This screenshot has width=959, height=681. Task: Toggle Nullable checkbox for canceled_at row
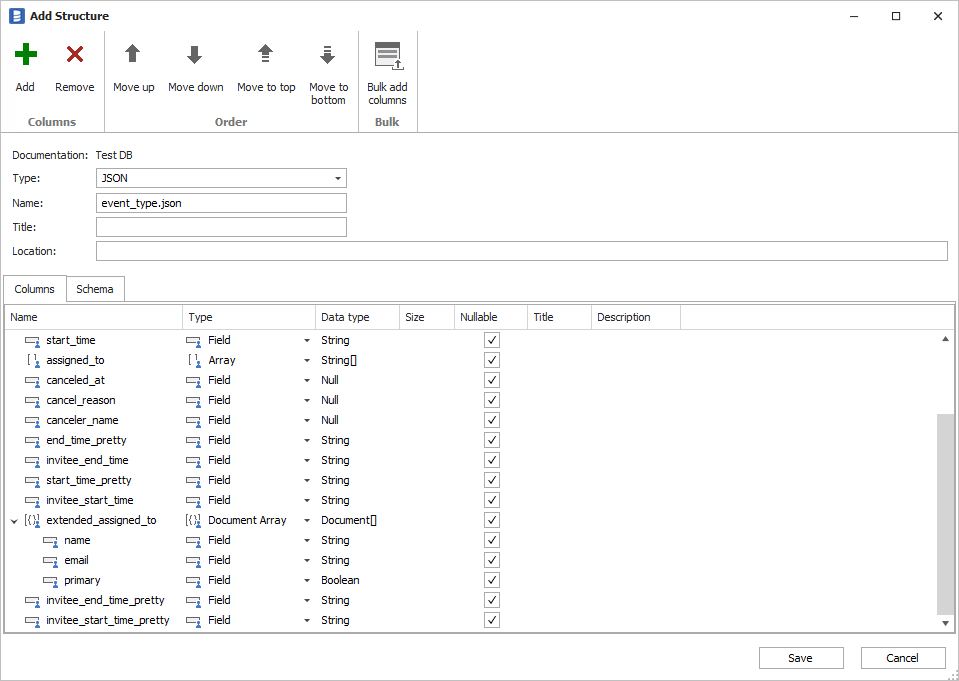491,380
